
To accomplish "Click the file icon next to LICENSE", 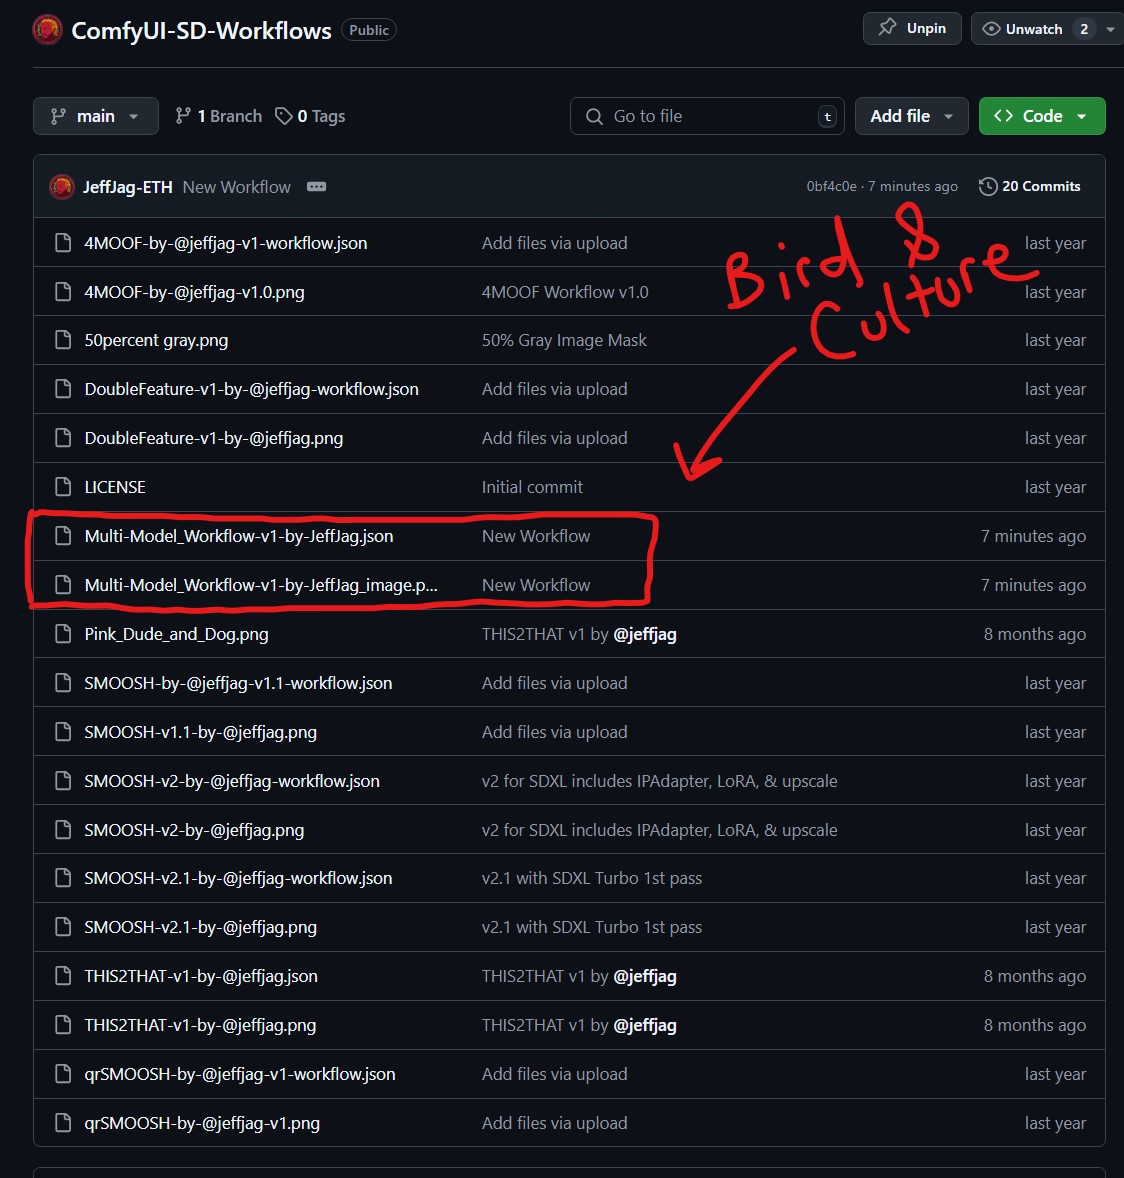I will [63, 487].
